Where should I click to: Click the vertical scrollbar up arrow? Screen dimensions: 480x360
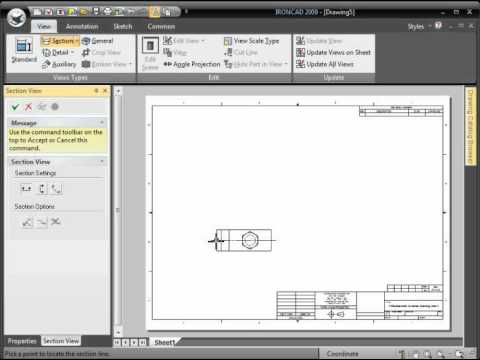(118, 91)
